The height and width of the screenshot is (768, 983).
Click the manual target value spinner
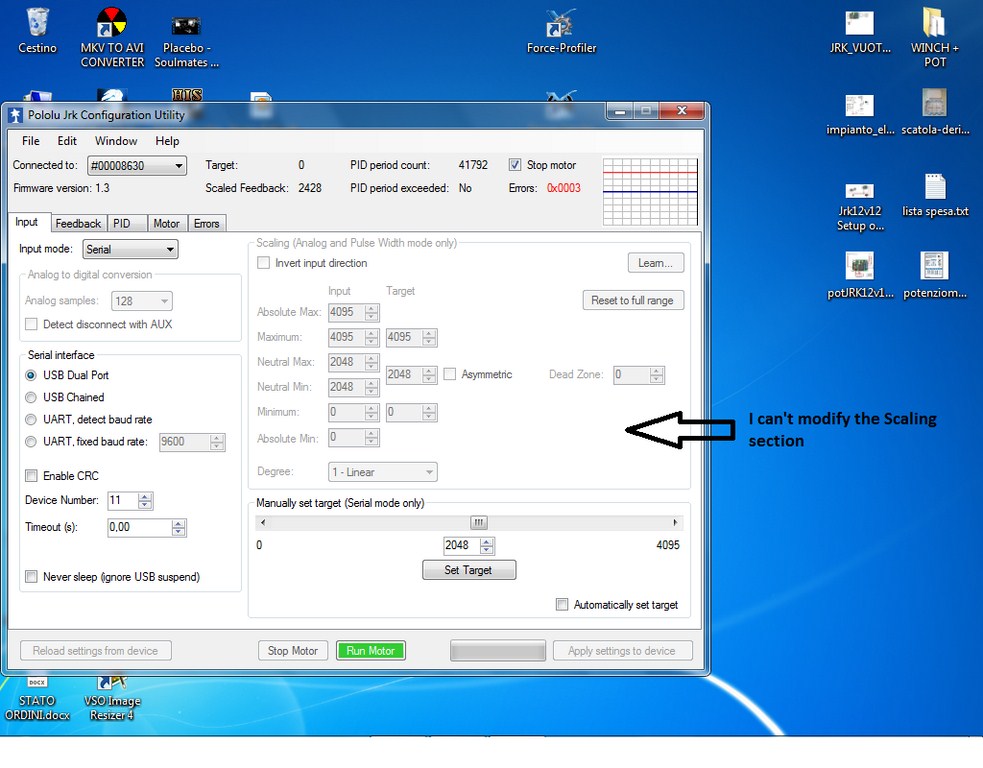click(487, 545)
